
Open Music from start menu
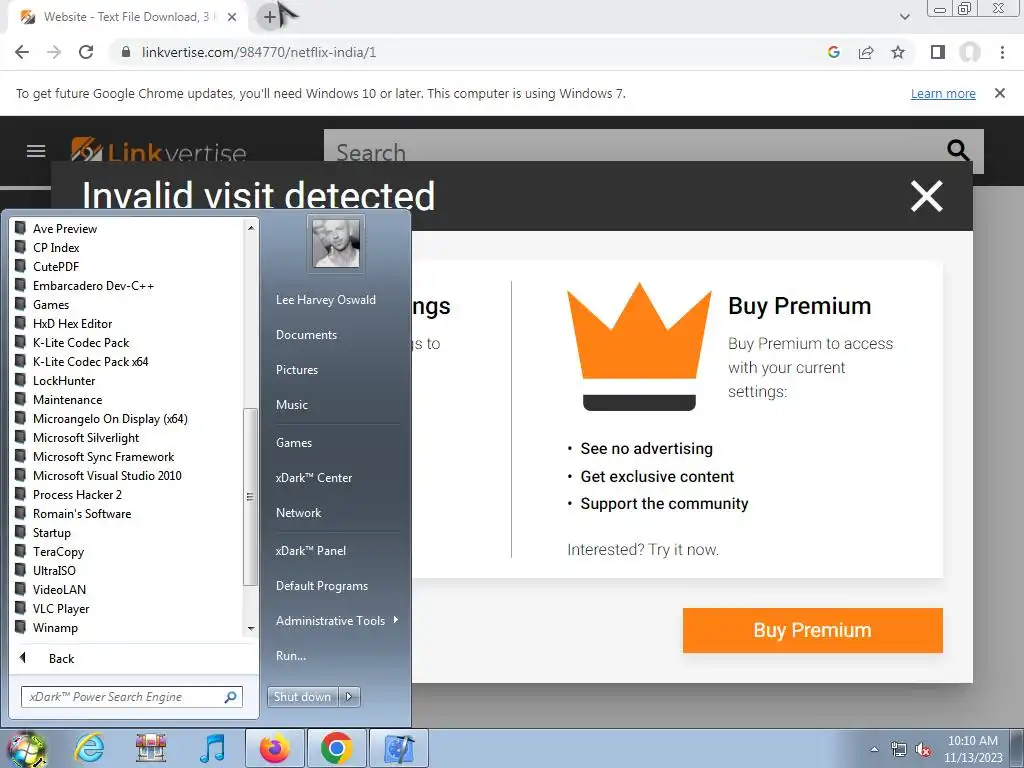pos(292,405)
